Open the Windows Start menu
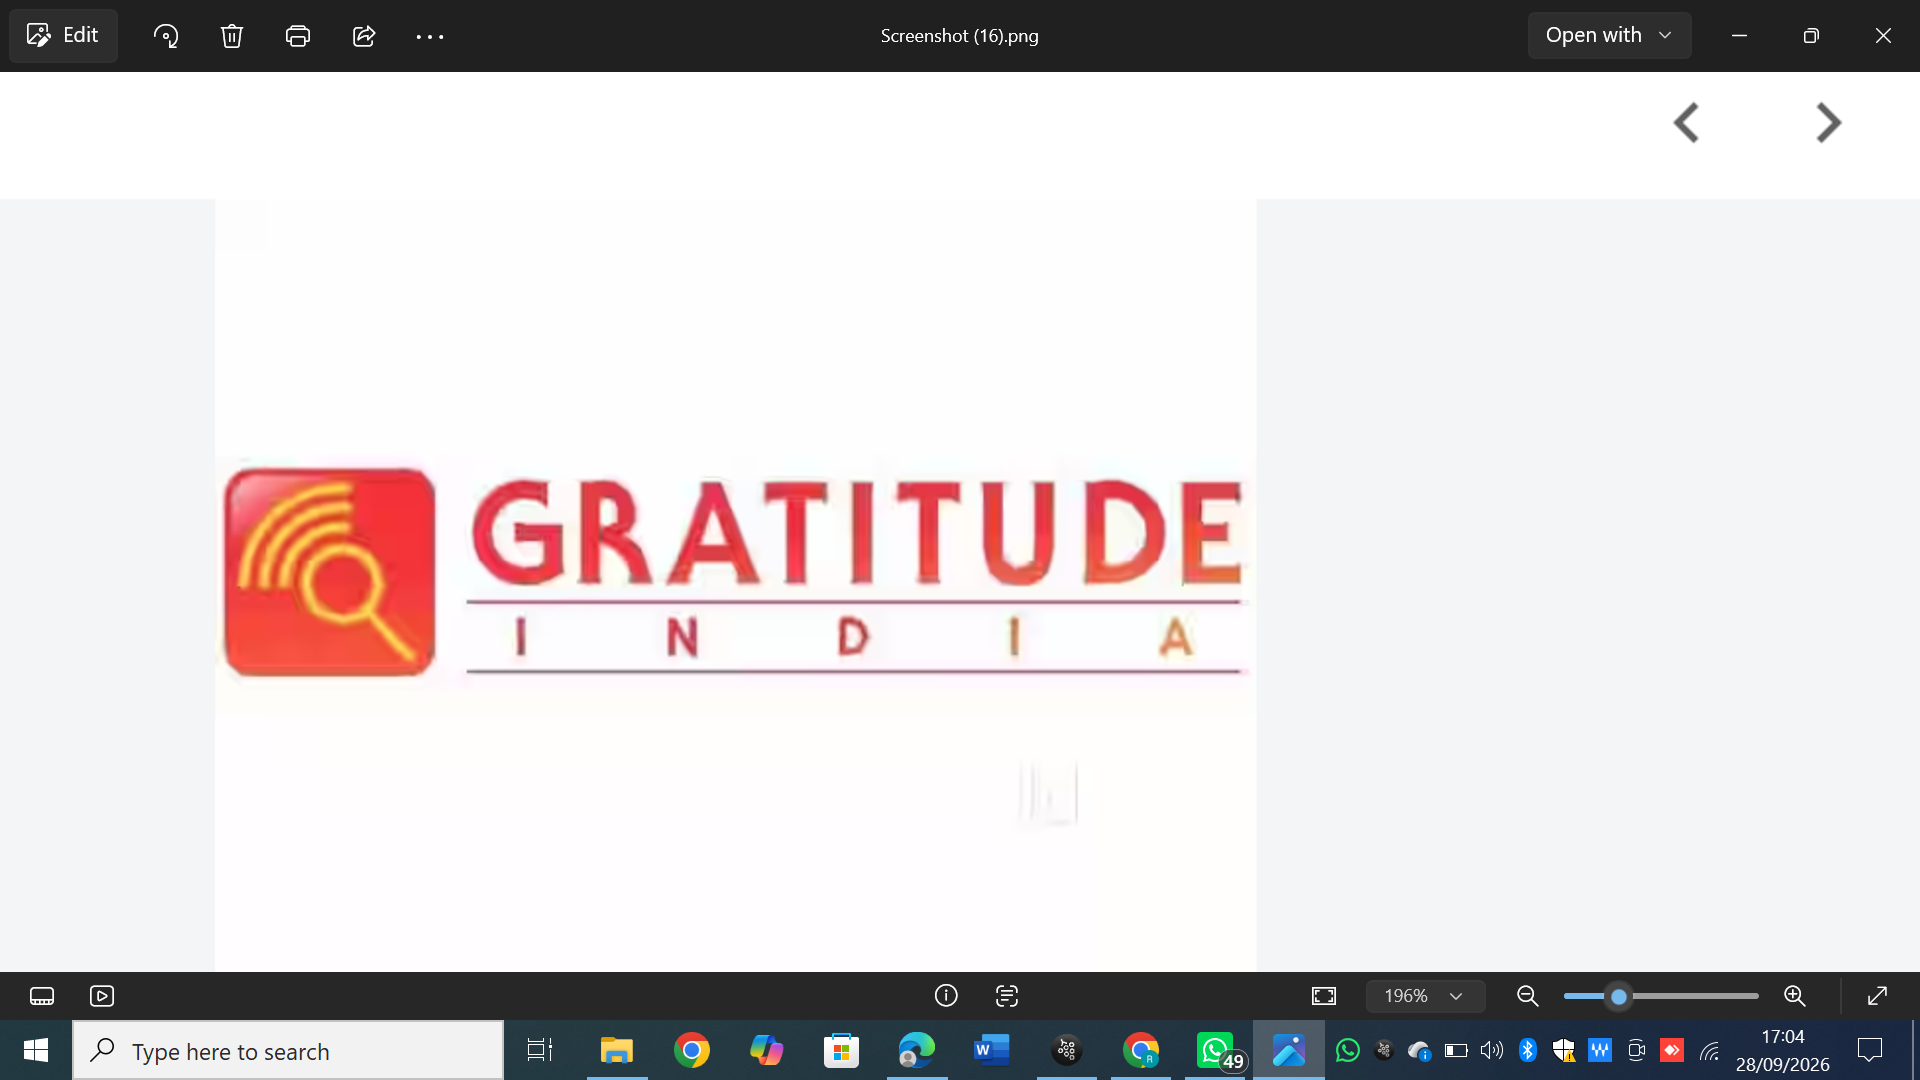The width and height of the screenshot is (1920, 1080). [x=36, y=1051]
